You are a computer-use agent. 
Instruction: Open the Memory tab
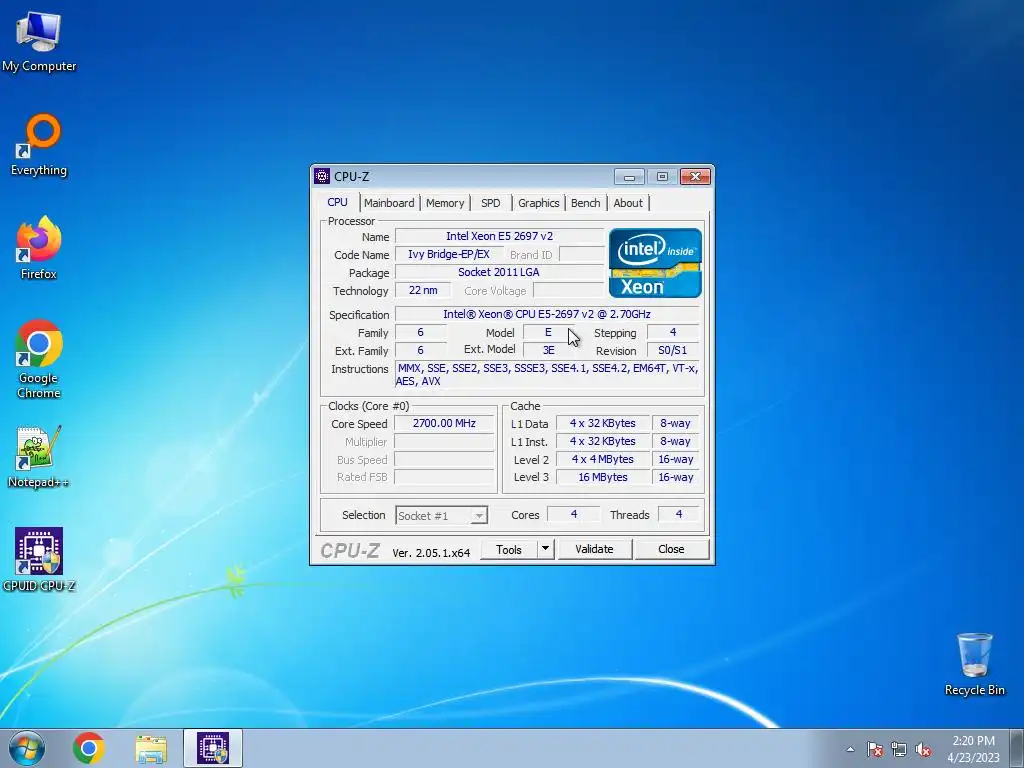click(x=445, y=203)
